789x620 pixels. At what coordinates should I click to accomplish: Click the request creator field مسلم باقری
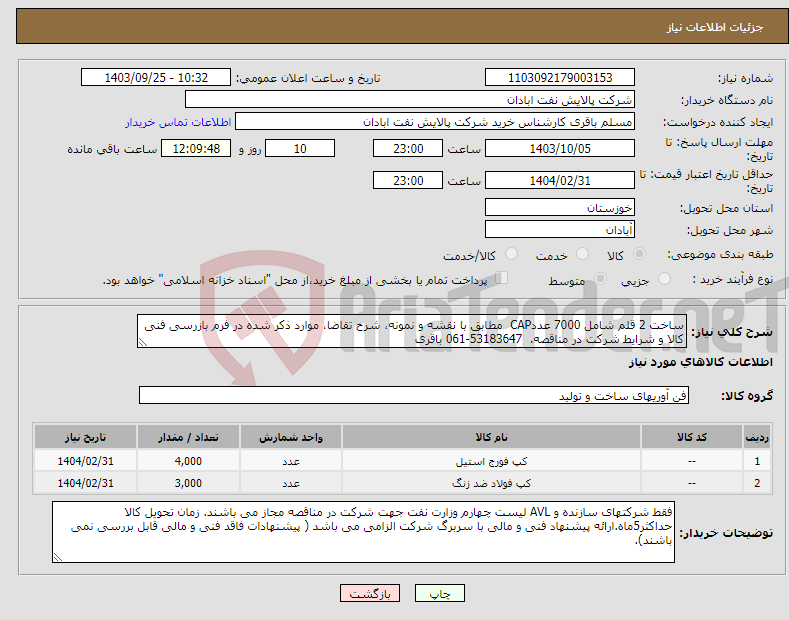pyautogui.click(x=435, y=122)
